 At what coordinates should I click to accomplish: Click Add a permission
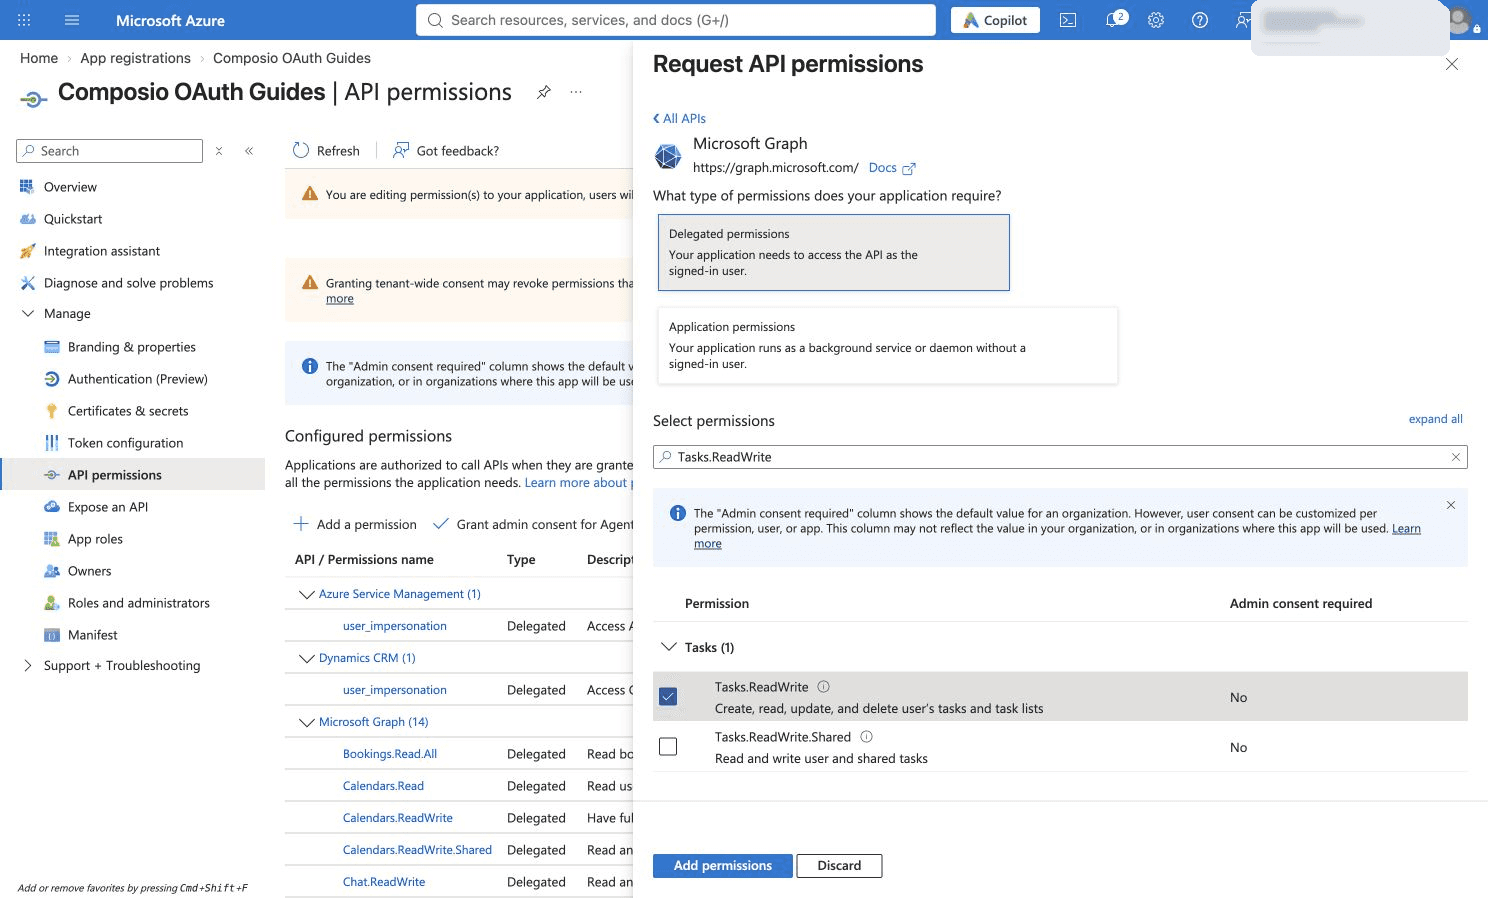[x=355, y=524]
